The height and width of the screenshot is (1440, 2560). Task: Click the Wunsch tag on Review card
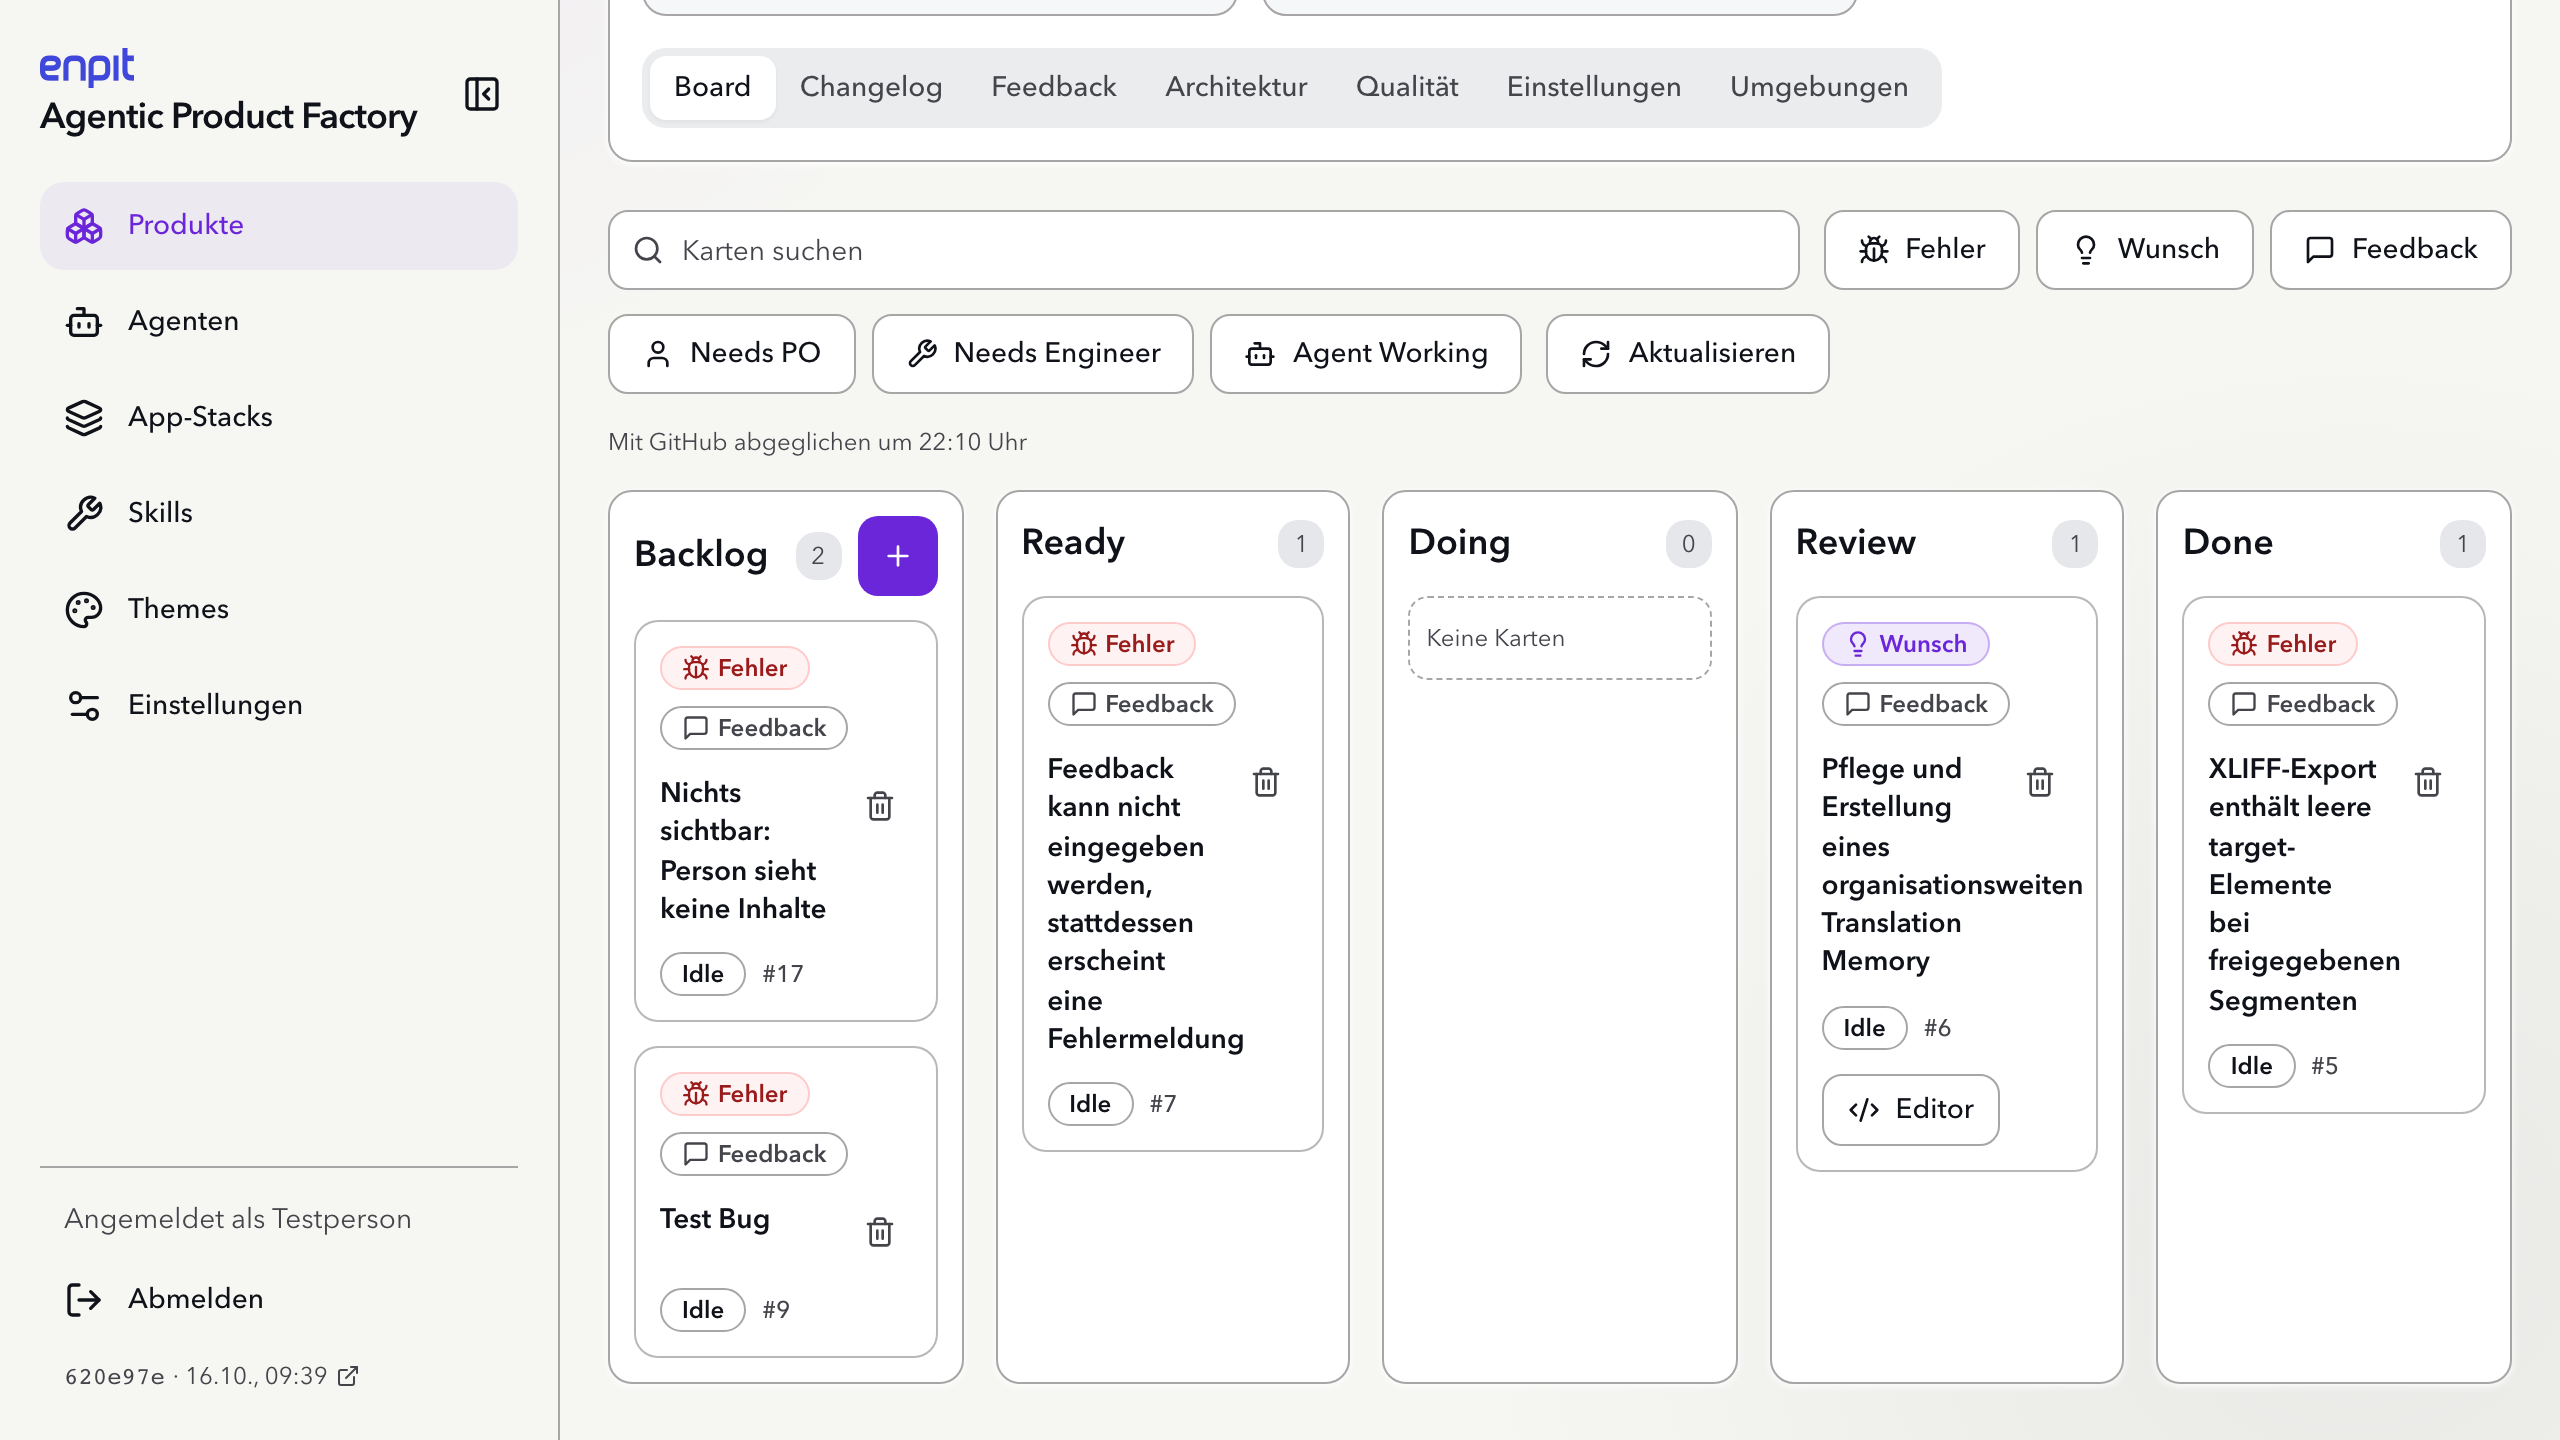(1906, 644)
